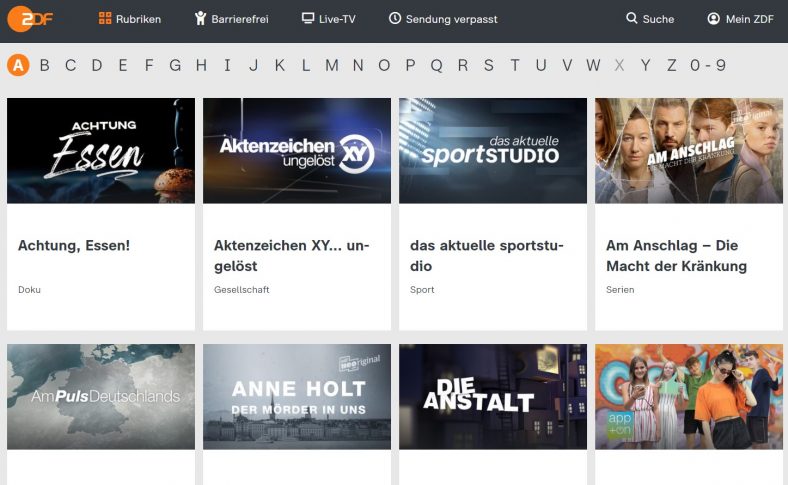Open das aktuelle sportstudio thumbnail
788x485 pixels.
(x=493, y=151)
